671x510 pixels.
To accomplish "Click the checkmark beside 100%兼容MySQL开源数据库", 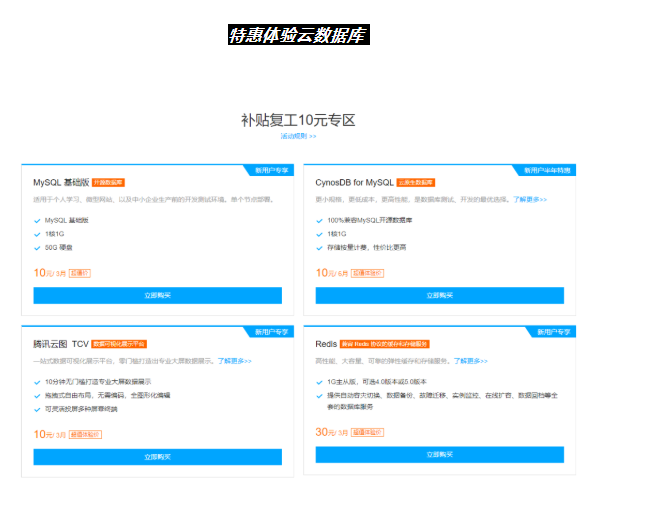I will [x=319, y=221].
